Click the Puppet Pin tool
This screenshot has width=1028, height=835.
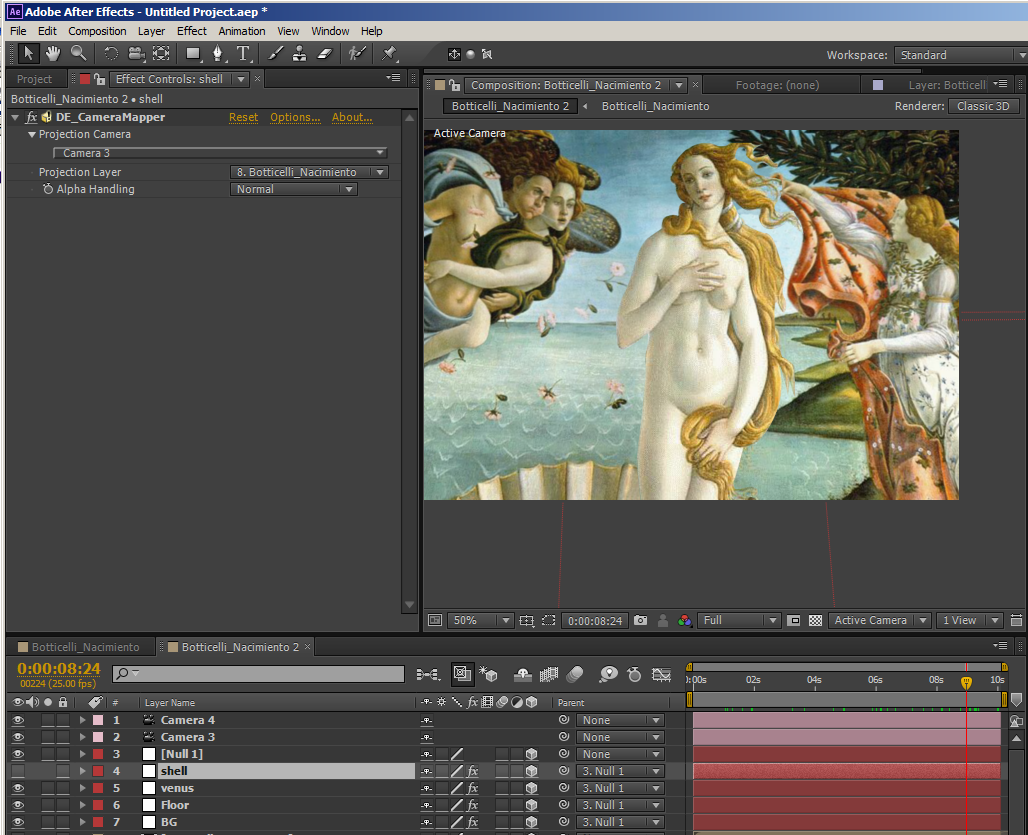[389, 54]
